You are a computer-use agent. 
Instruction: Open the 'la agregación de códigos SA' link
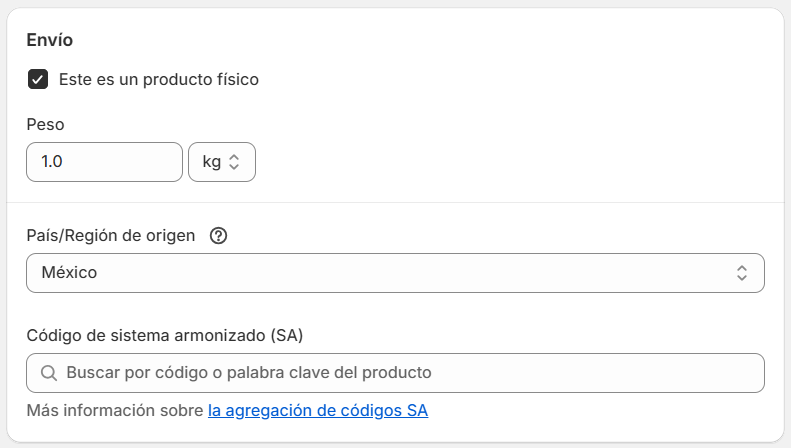click(317, 410)
